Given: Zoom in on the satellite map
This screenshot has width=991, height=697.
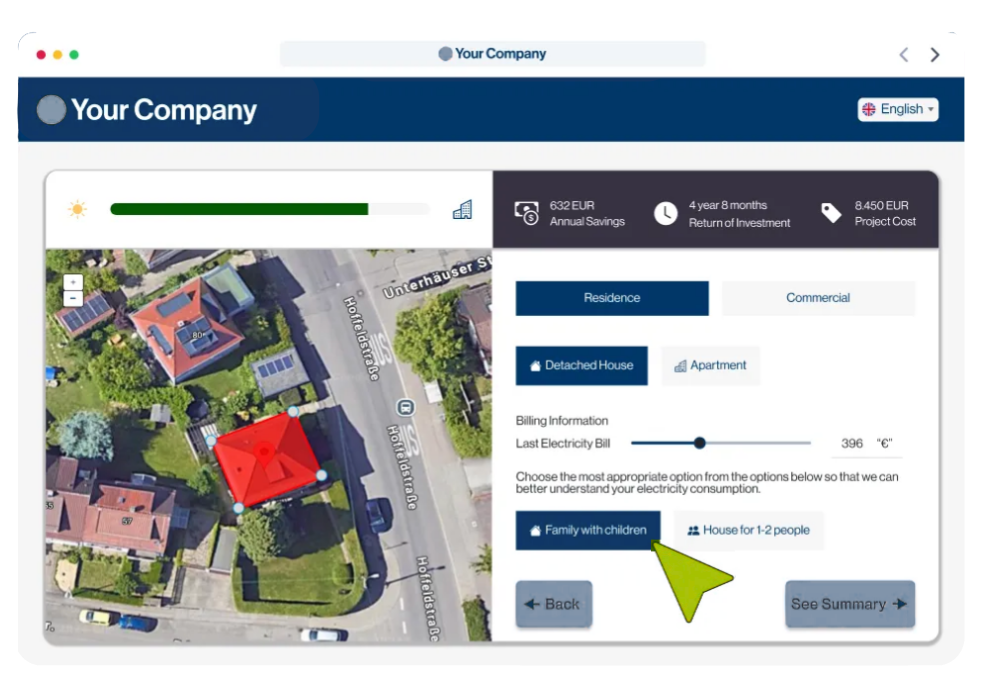Looking at the screenshot, I should coord(73,283).
